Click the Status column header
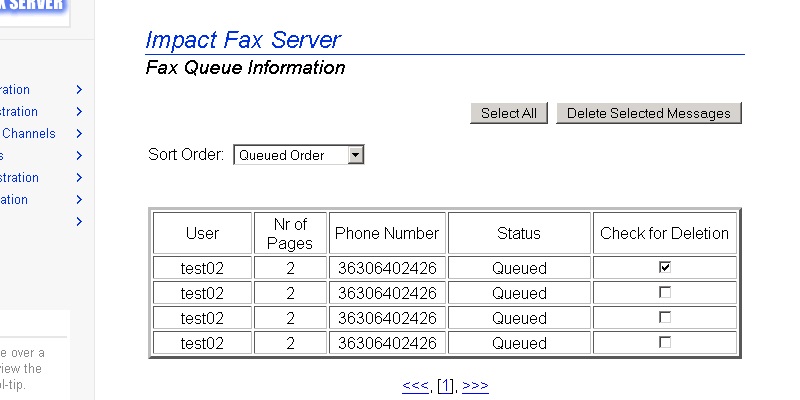Image resolution: width=800 pixels, height=400 pixels. tap(518, 233)
